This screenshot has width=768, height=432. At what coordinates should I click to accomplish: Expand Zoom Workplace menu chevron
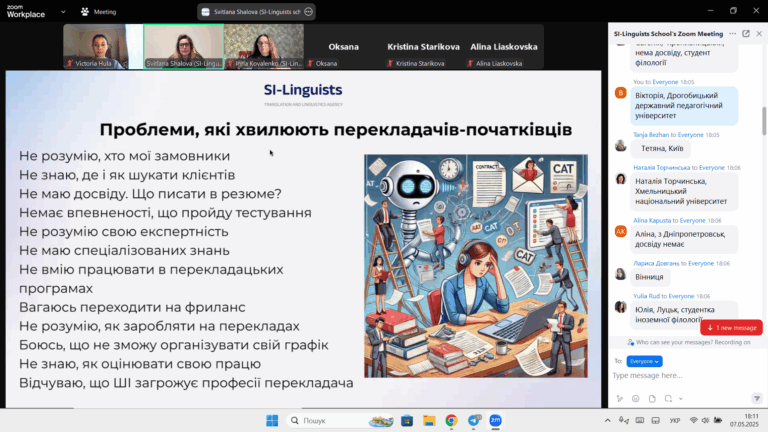tap(61, 11)
